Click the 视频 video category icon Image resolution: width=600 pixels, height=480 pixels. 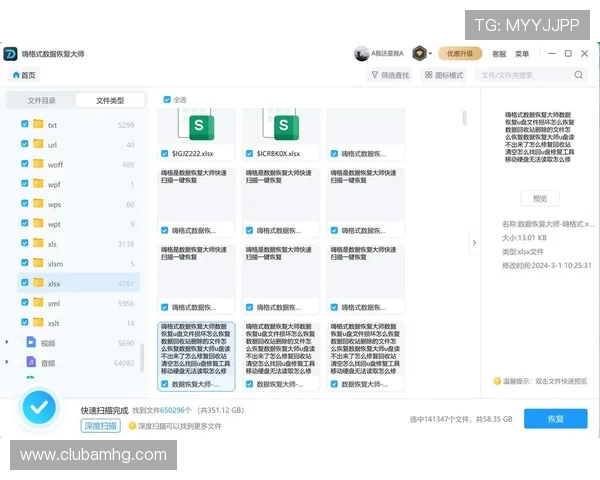(x=31, y=342)
